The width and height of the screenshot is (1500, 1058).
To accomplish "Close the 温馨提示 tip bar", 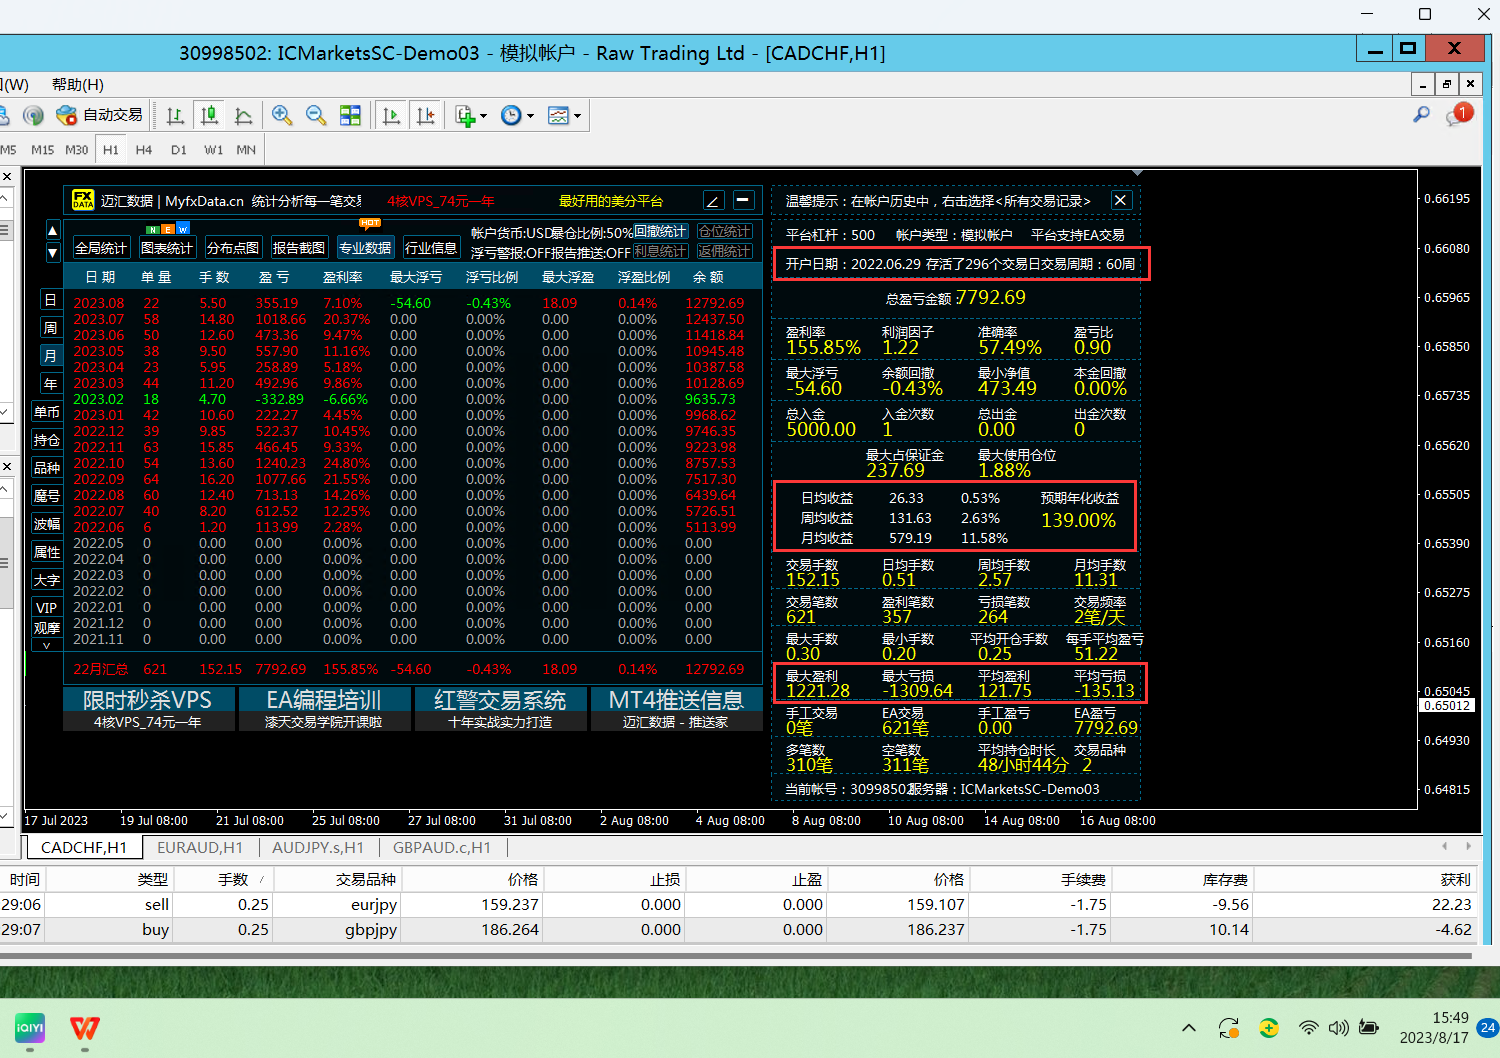I will pos(1121,200).
